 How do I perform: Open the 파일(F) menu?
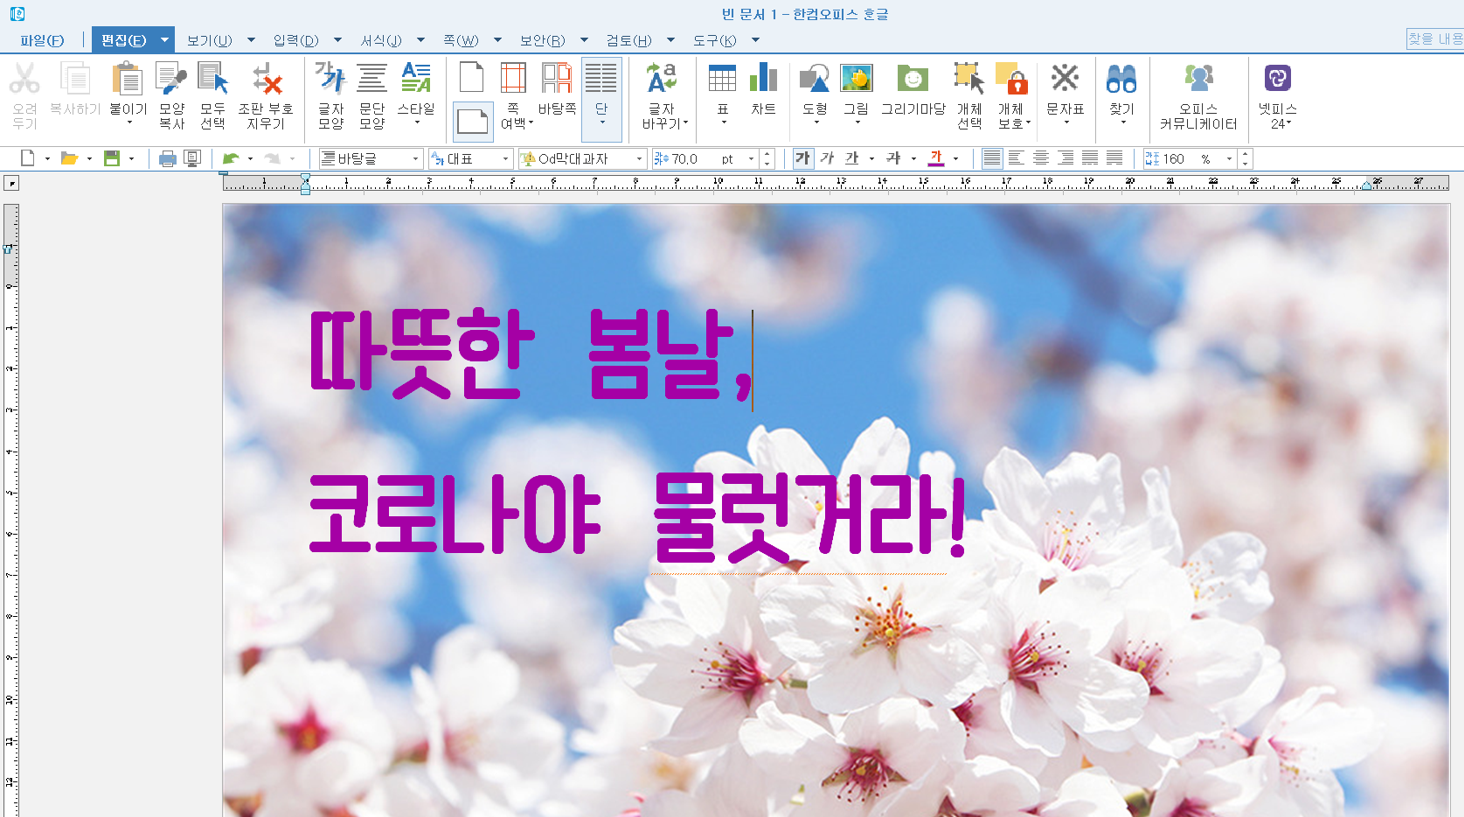coord(42,40)
